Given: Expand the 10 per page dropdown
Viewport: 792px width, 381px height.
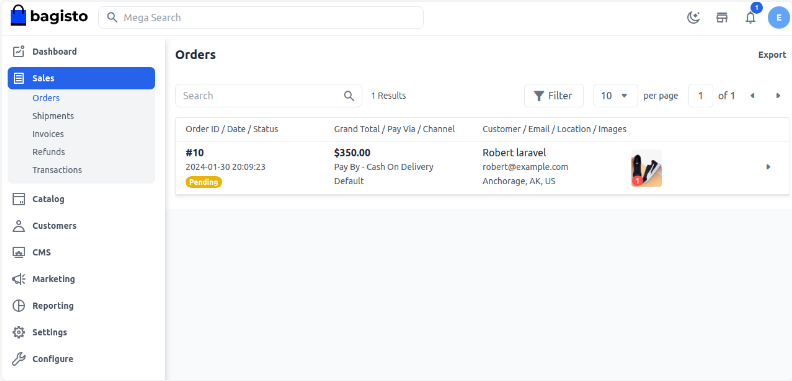Looking at the screenshot, I should [615, 96].
